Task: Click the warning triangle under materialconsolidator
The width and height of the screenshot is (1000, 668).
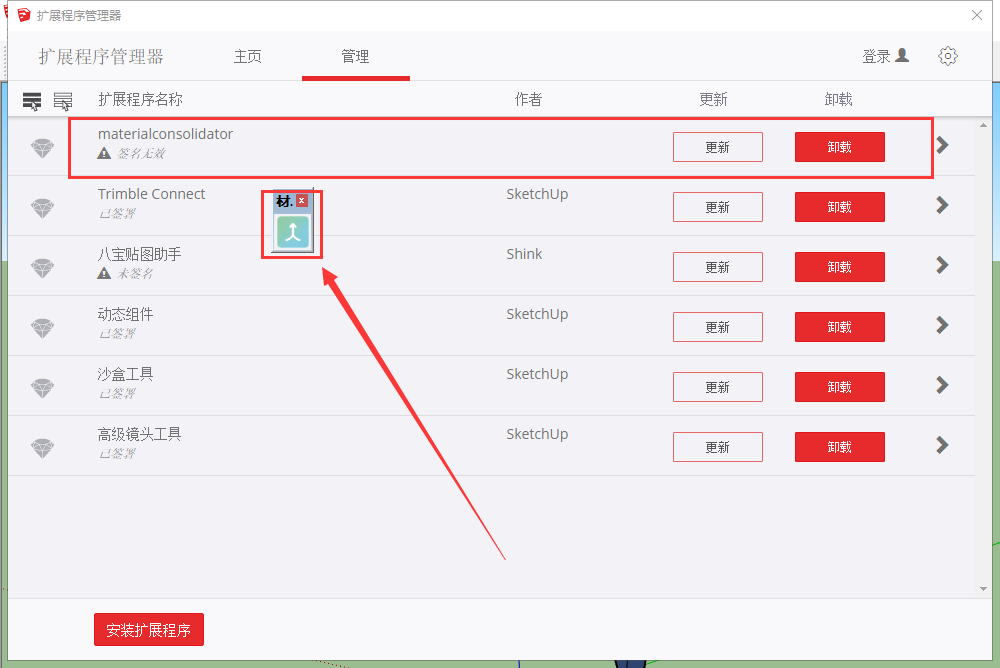Action: [104, 153]
